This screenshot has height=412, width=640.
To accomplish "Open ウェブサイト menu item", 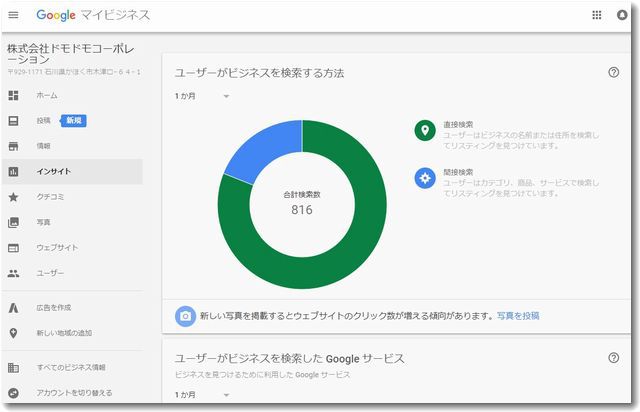I will [57, 248].
